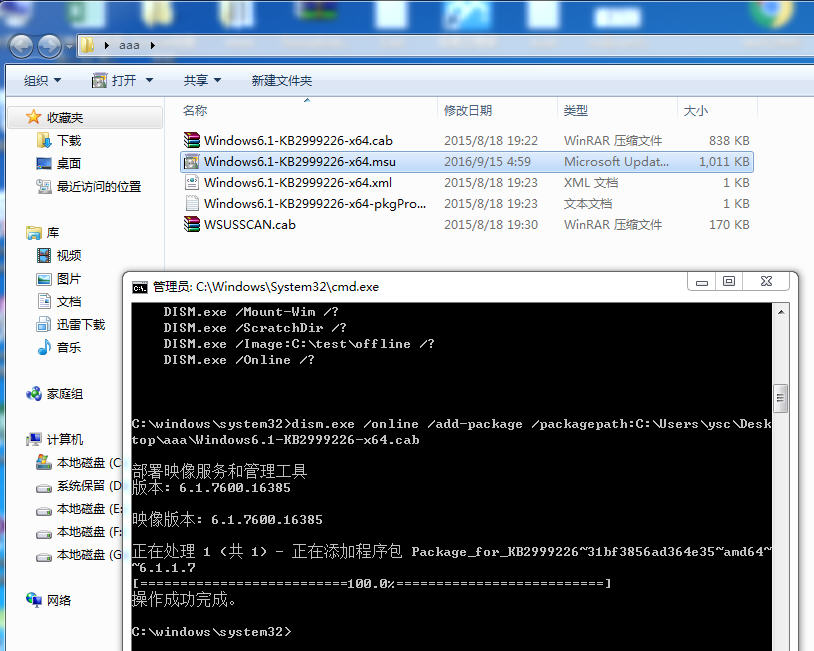Click the 文档 library icon
The width and height of the screenshot is (814, 651).
click(x=44, y=301)
